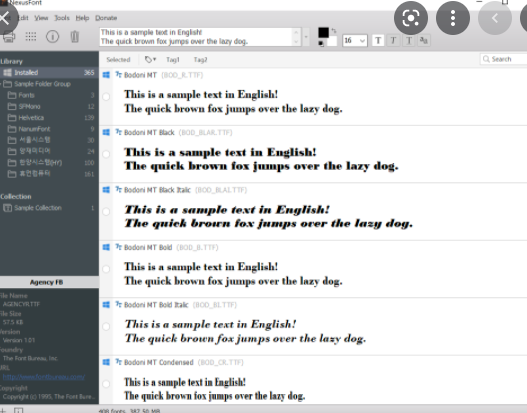527x413 pixels.
Task: Swap foreground and background colors
Action: point(334,31)
